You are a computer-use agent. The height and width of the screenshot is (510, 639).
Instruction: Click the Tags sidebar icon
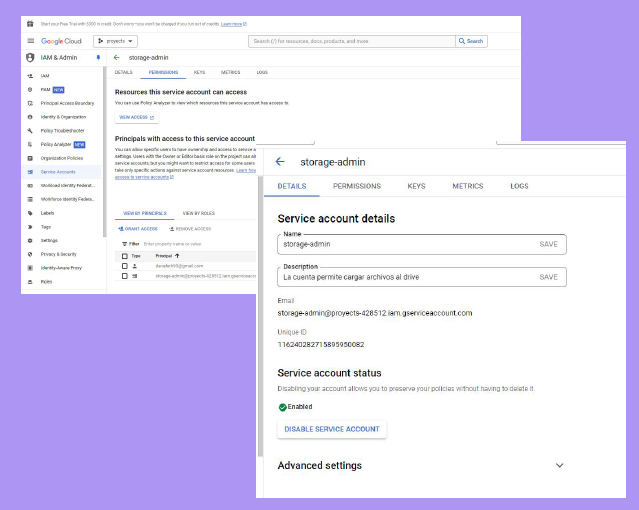click(x=30, y=227)
